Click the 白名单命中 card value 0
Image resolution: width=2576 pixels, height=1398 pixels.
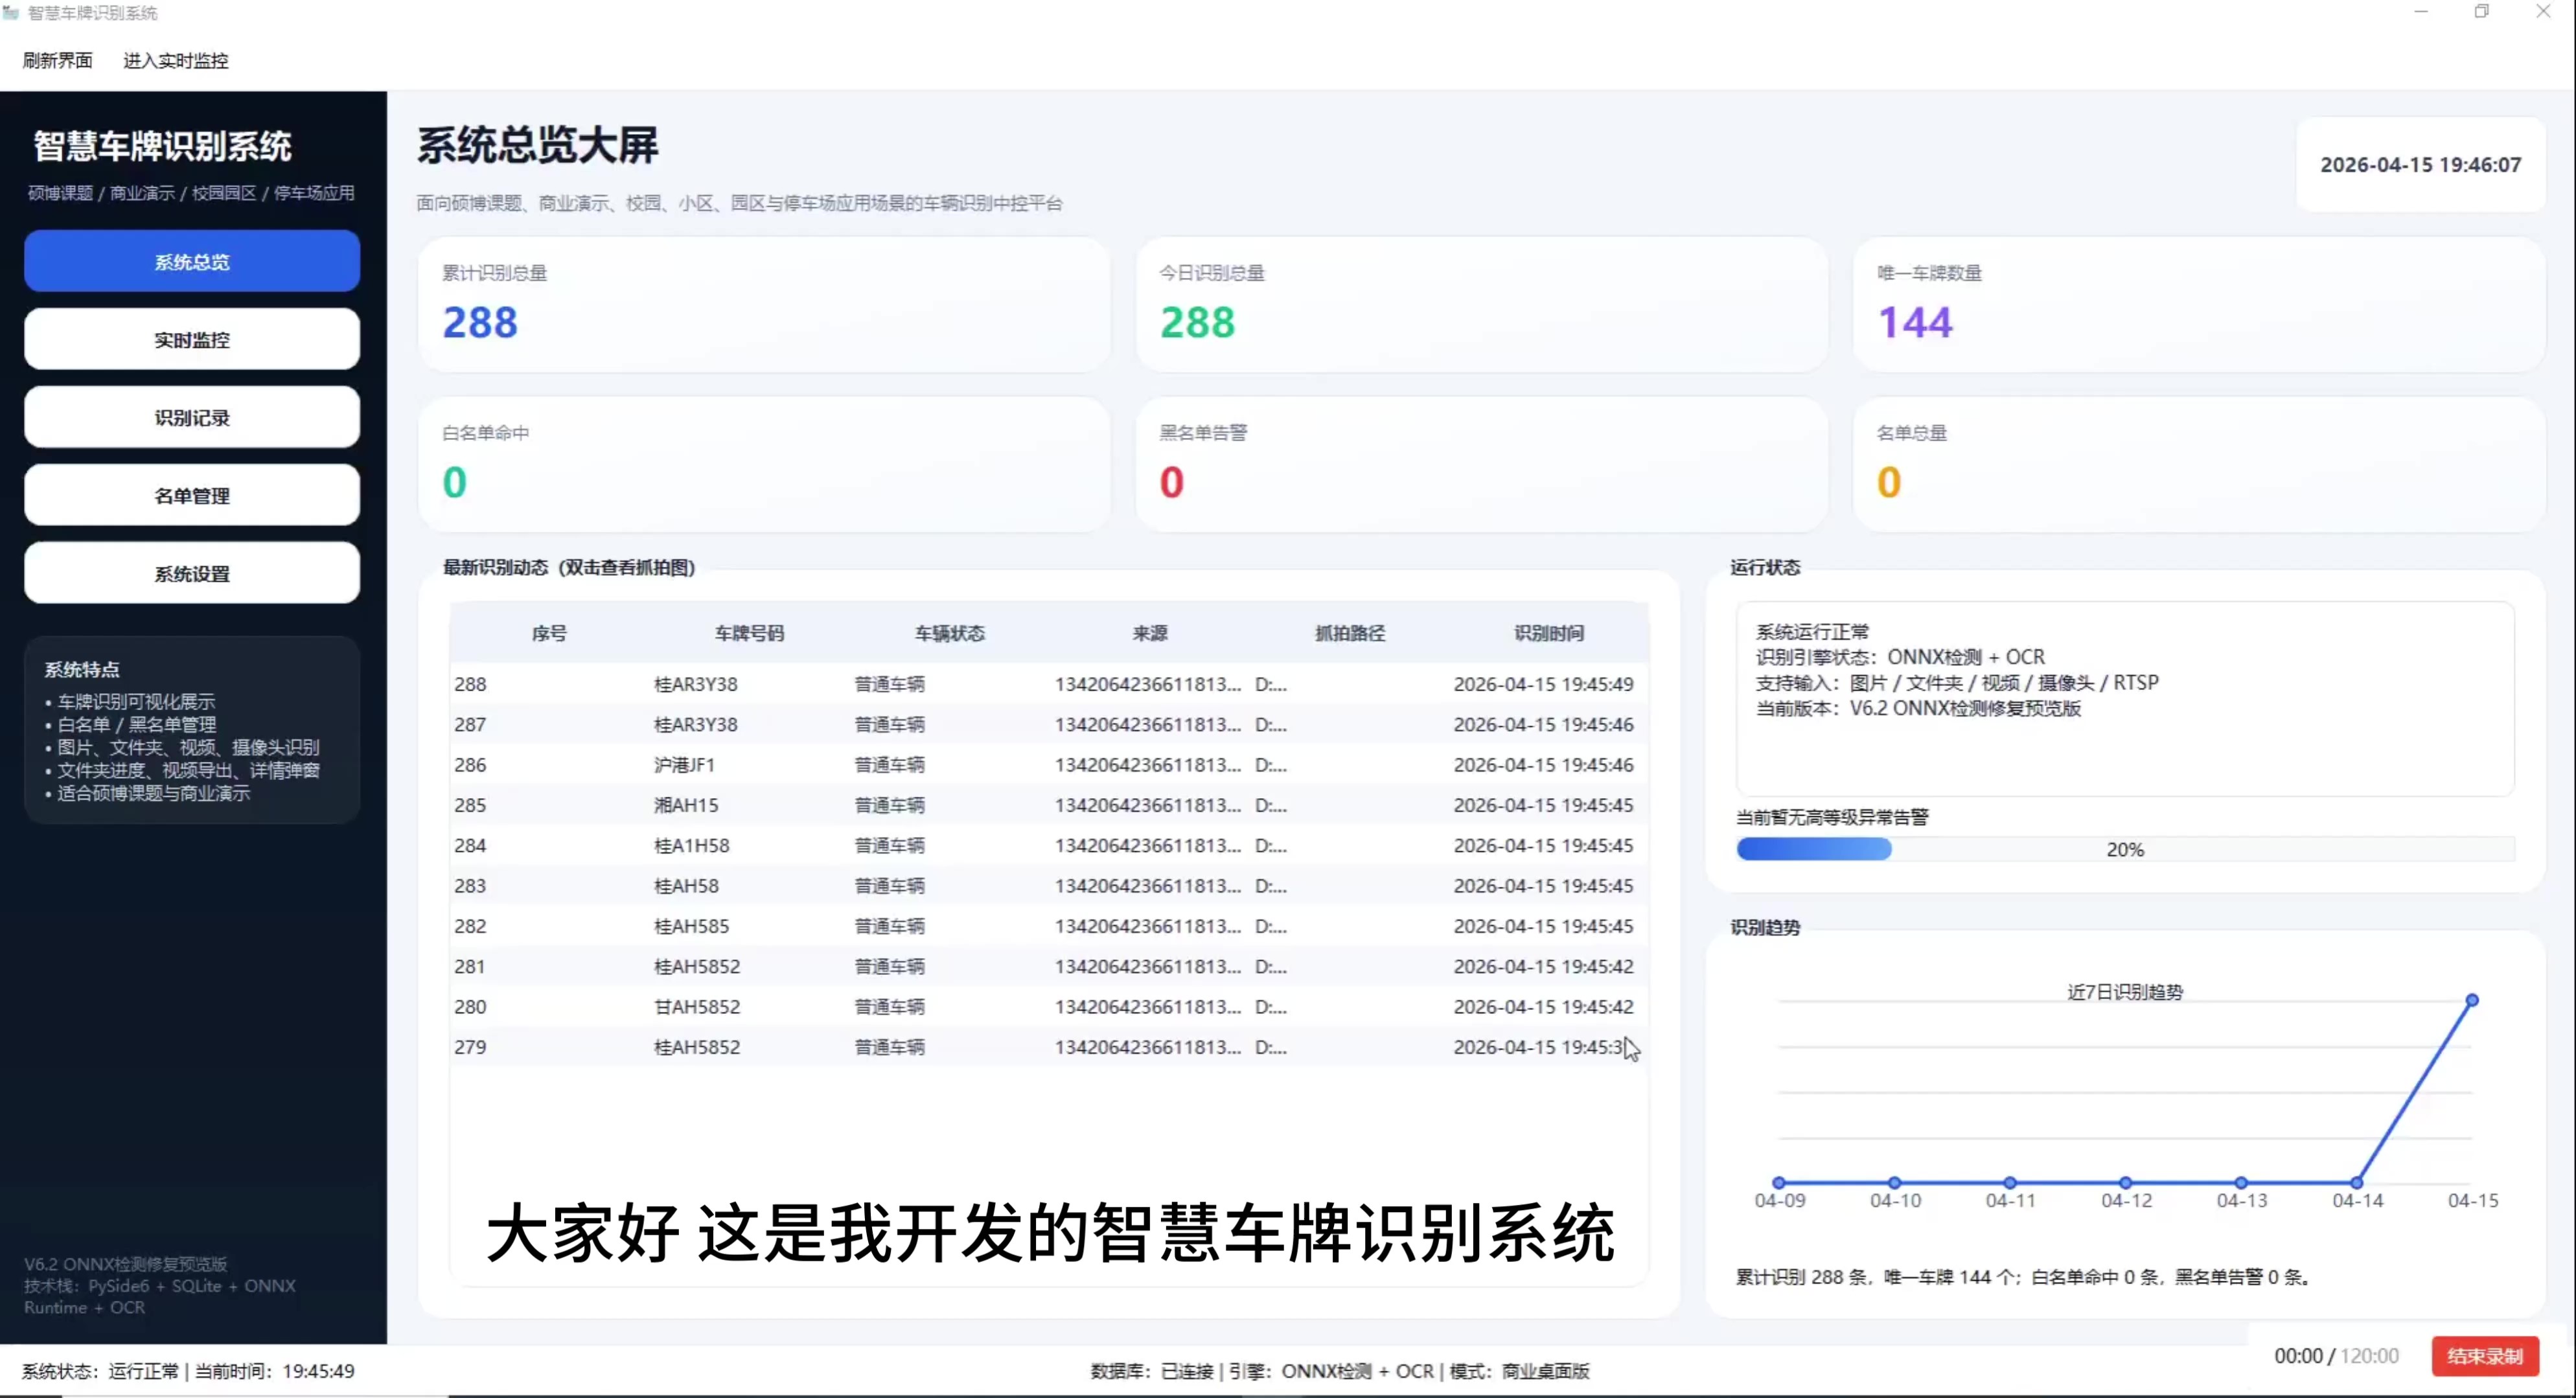coord(455,482)
